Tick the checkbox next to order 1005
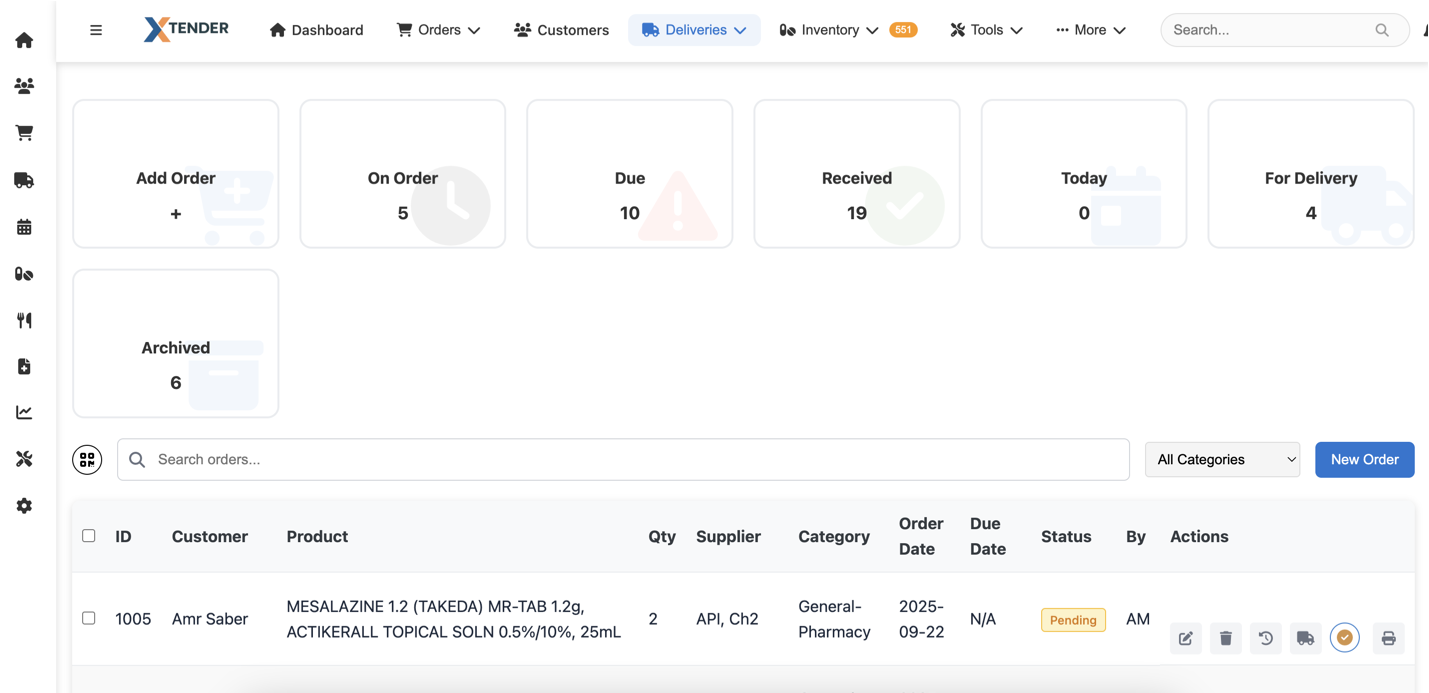This screenshot has width=1429, height=693. pos(88,618)
